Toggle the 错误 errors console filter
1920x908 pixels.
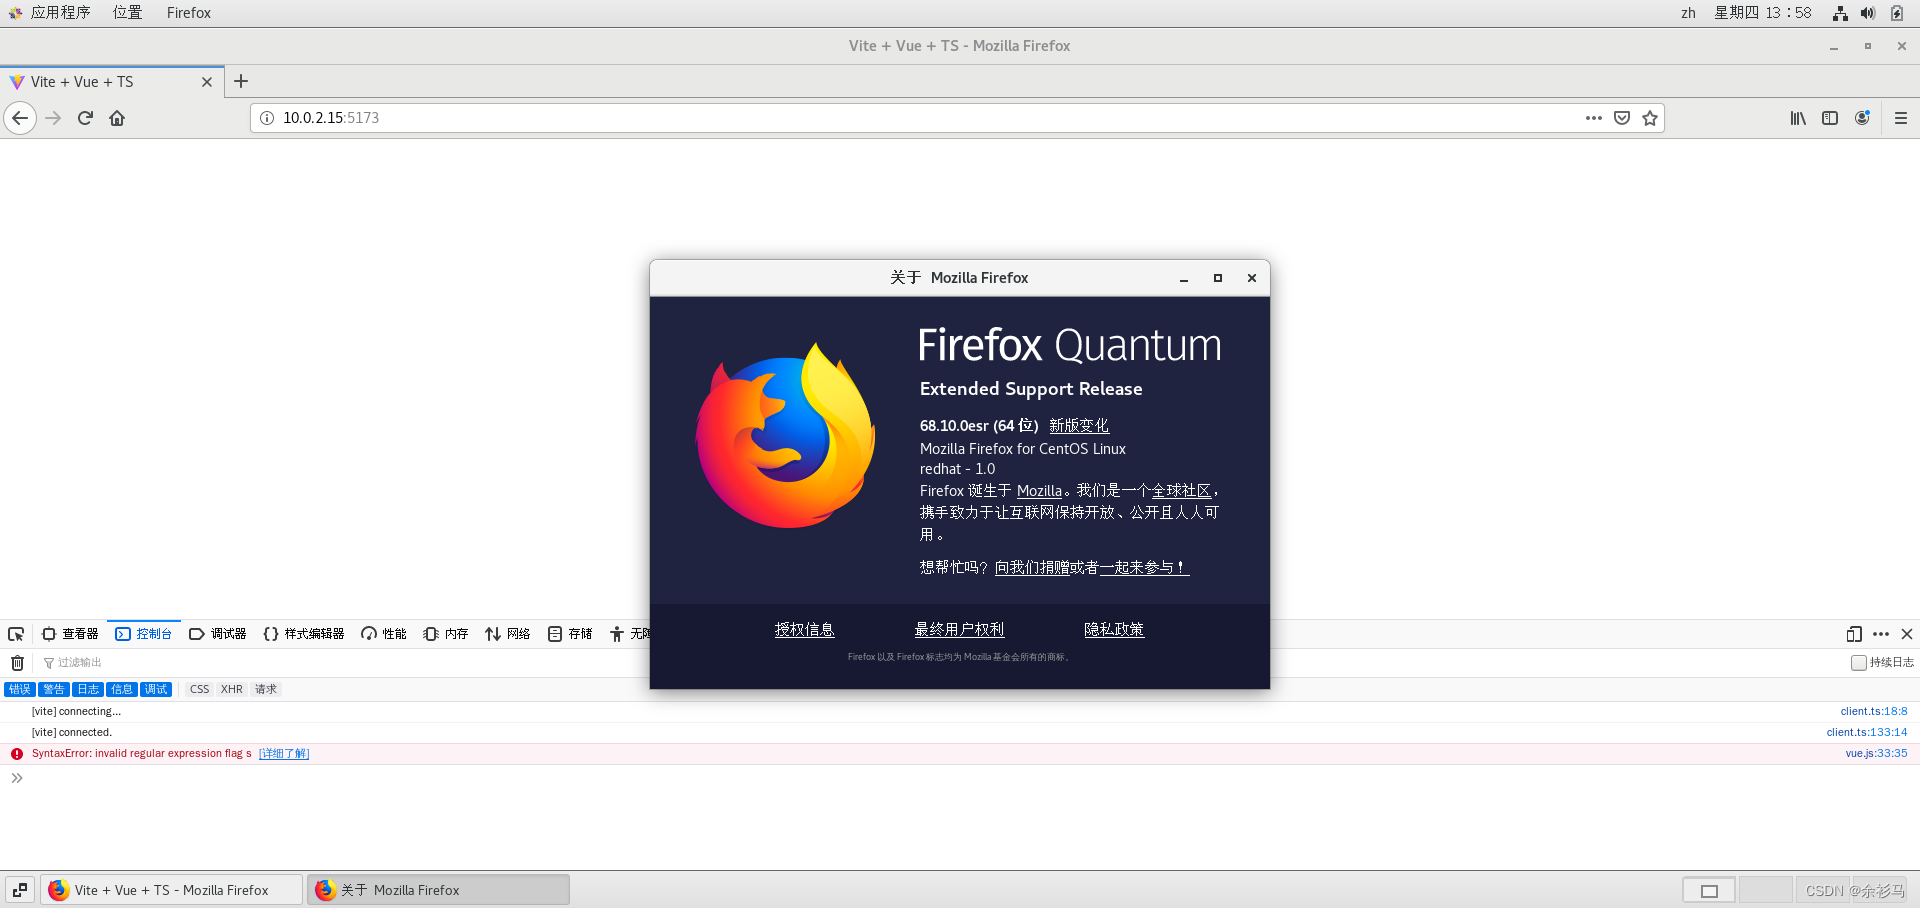(x=20, y=690)
